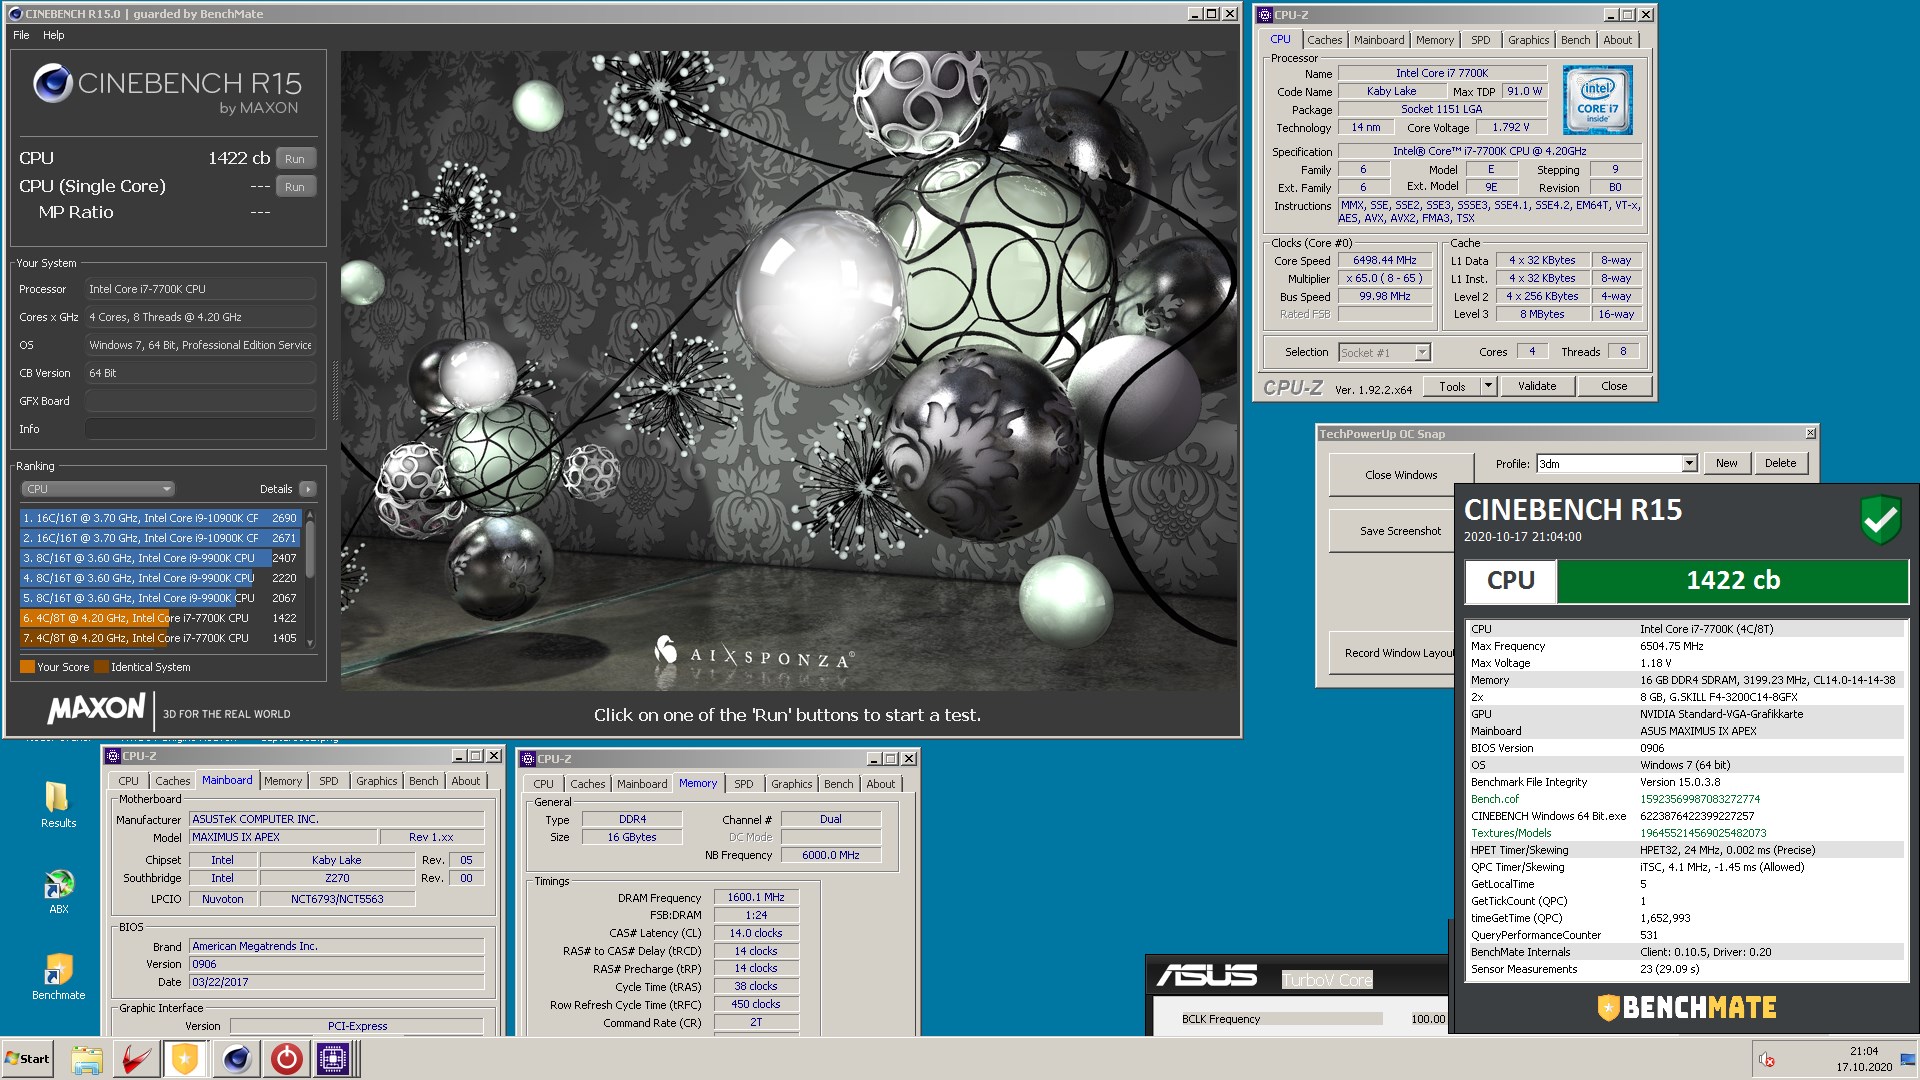Click the MAXON logo in Cinebench
Screen dimensions: 1920x1080
pos(97,709)
